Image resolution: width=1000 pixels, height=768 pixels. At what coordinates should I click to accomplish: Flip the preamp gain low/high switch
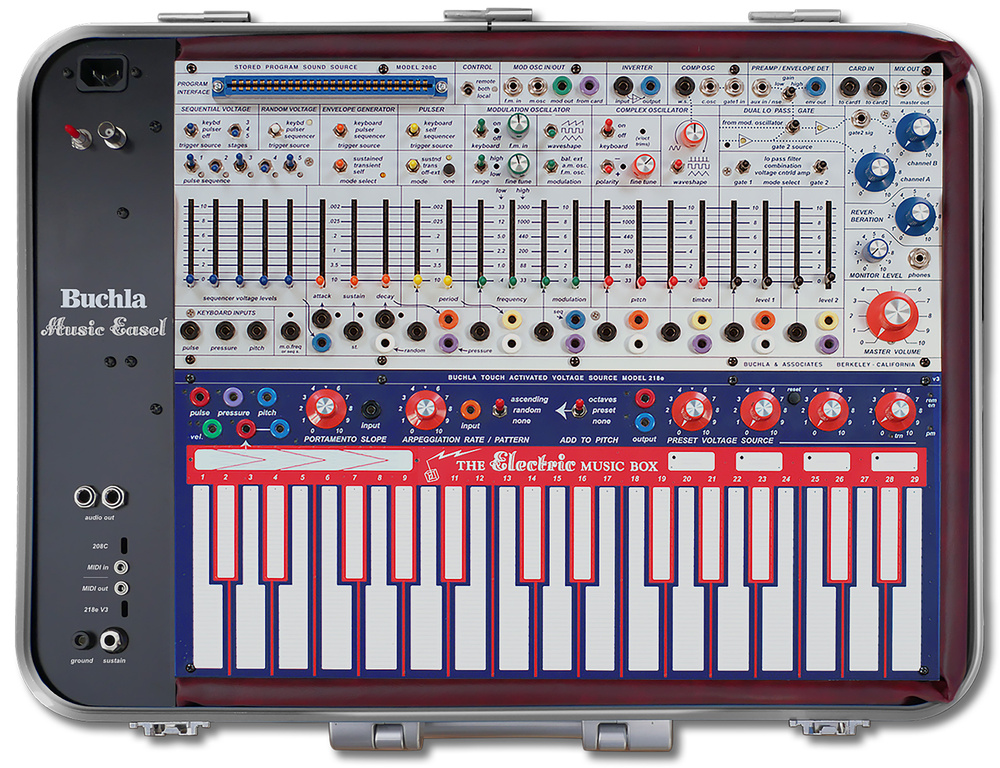(x=789, y=93)
